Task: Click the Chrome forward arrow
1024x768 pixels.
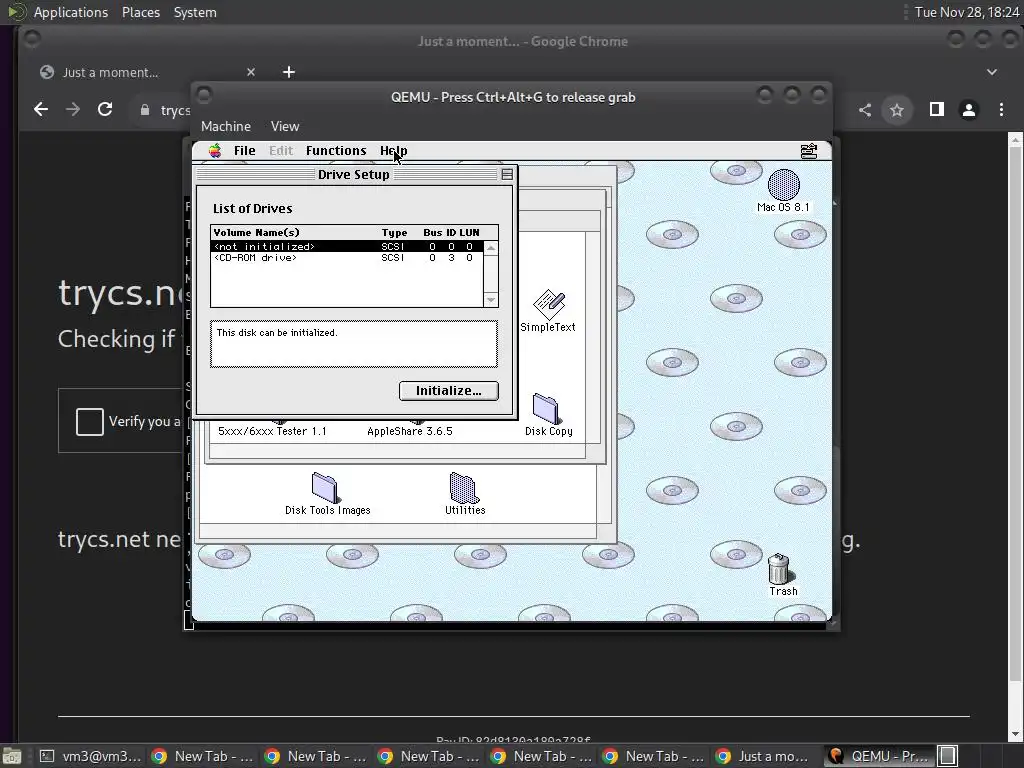Action: click(72, 109)
